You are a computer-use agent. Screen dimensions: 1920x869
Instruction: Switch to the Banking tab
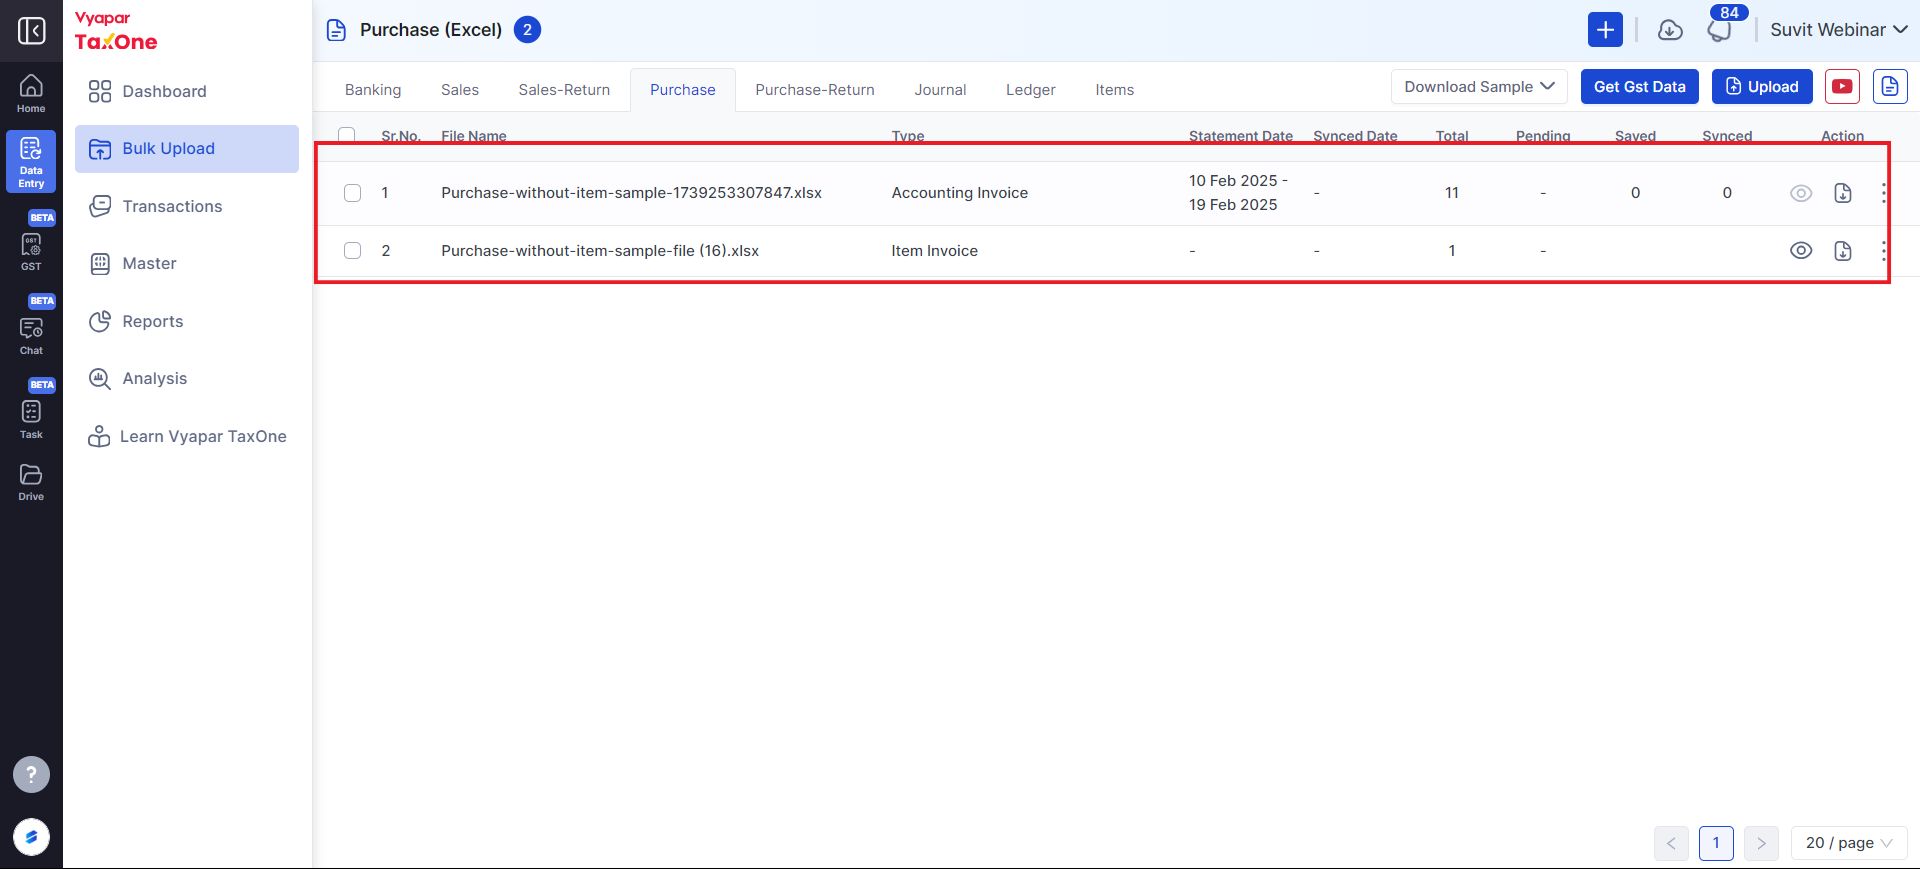373,90
